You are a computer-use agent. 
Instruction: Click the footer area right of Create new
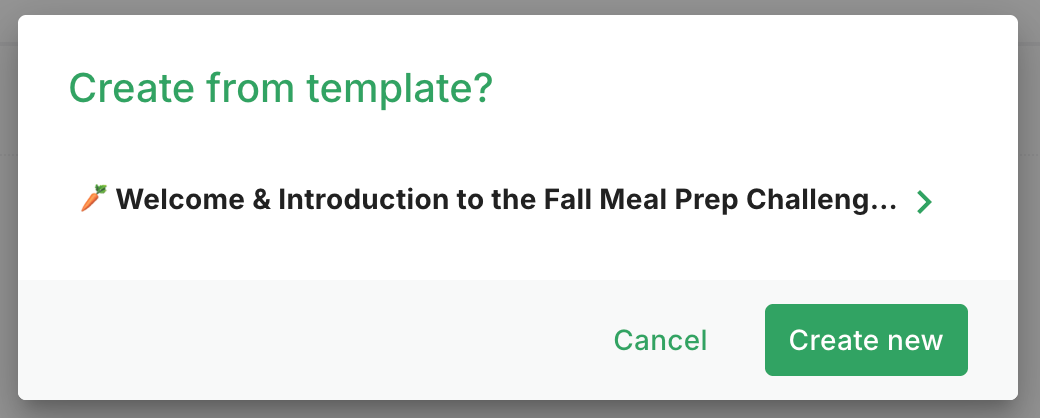(993, 340)
